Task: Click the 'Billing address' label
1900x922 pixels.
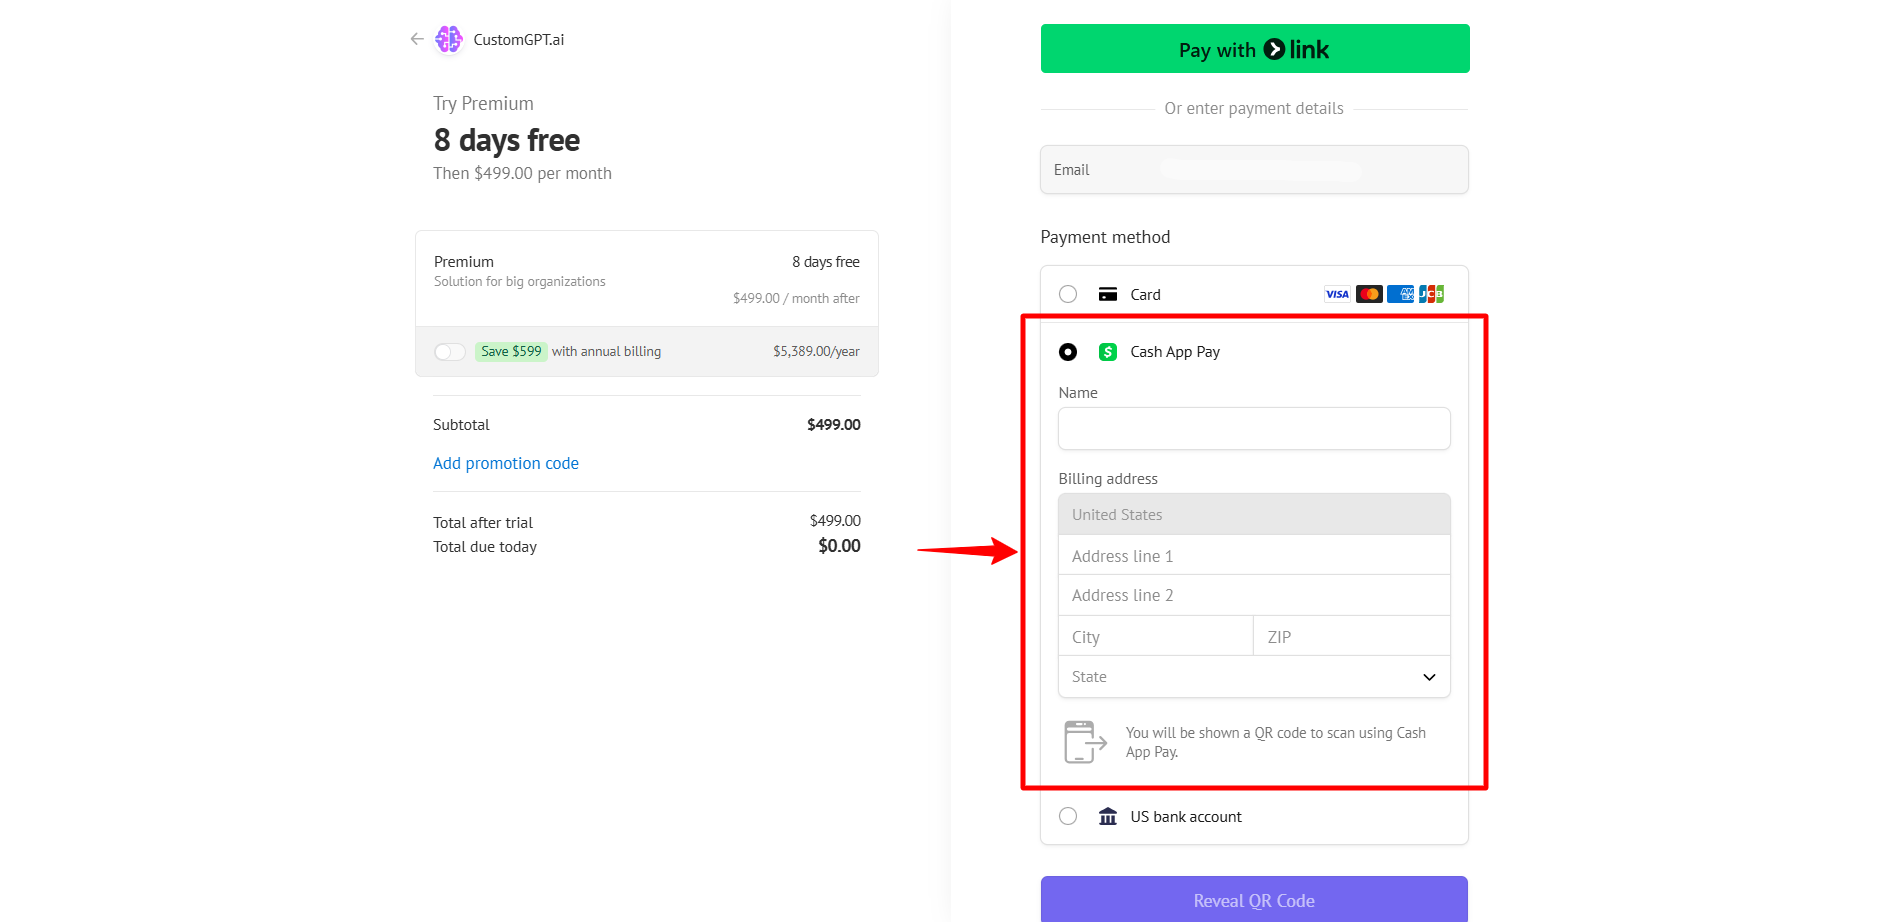Action: tap(1108, 479)
